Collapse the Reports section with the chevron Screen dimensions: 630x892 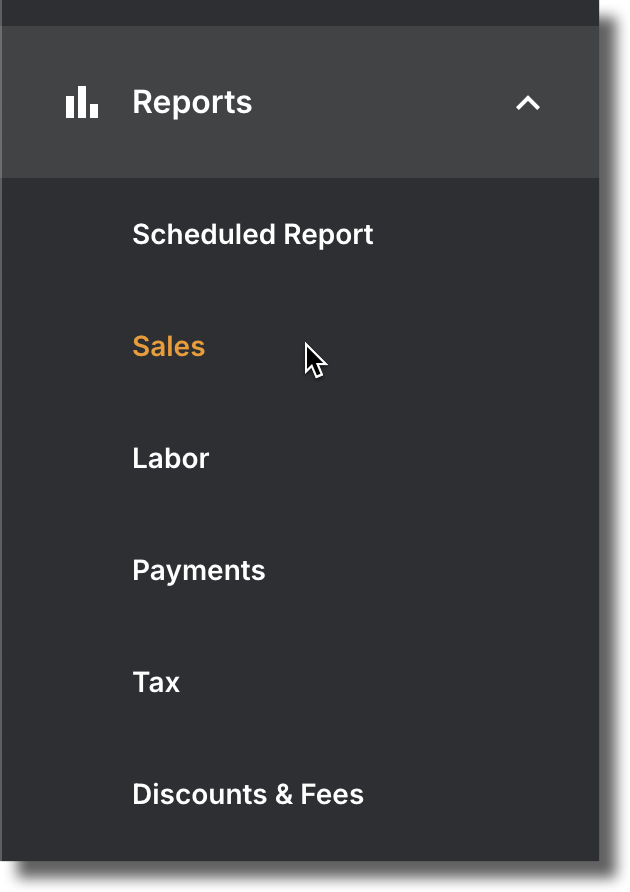click(x=528, y=103)
